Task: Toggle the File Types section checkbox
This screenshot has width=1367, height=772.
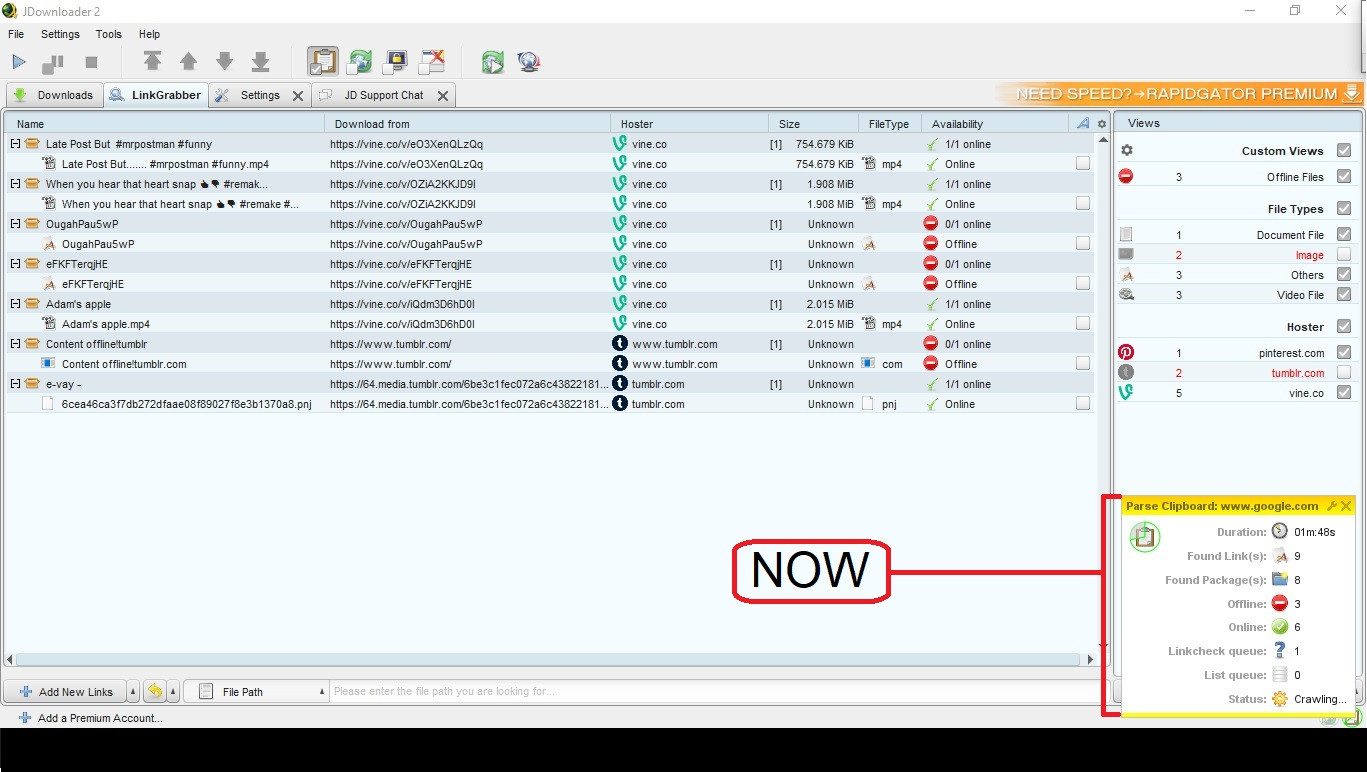Action: pos(1344,209)
